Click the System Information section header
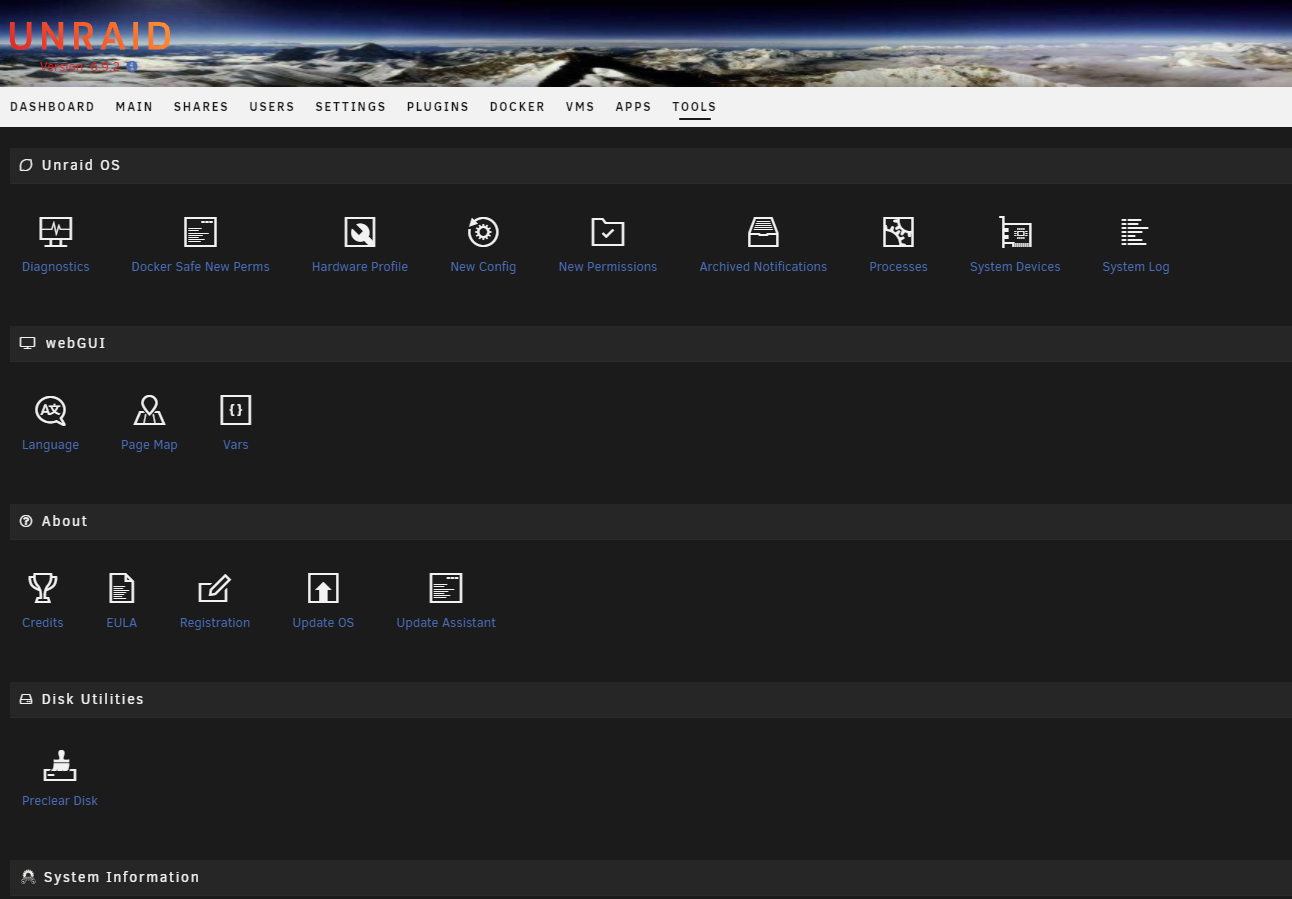The width and height of the screenshot is (1292, 899). pos(651,877)
